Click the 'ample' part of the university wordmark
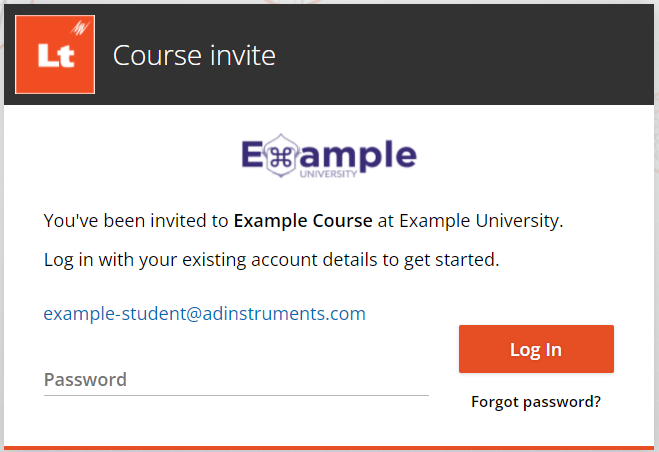The image size is (659, 452). pyautogui.click(x=358, y=156)
